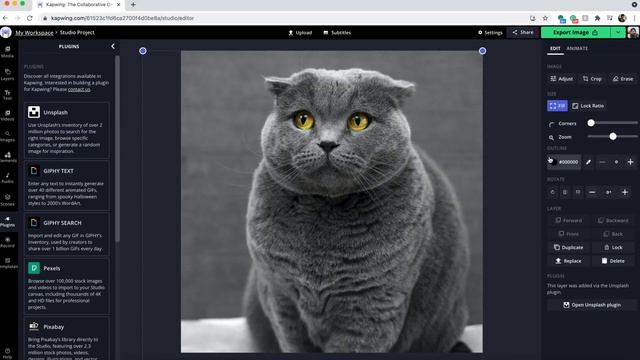Open the Unsplash plugin card

[67, 130]
